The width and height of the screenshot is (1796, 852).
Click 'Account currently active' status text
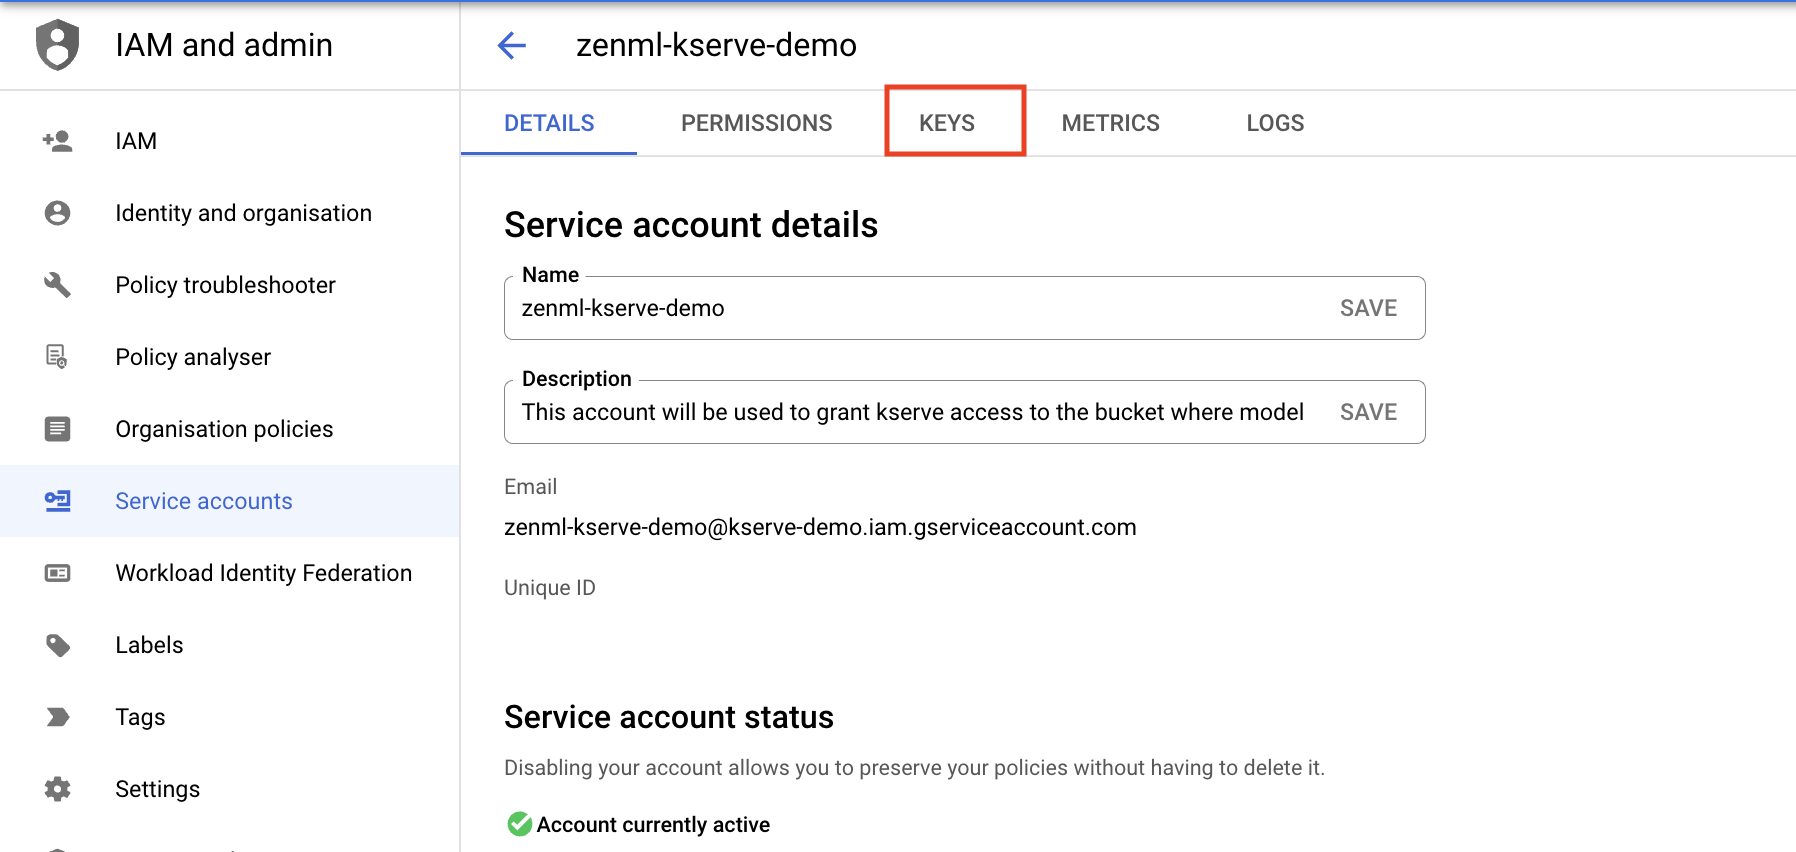(653, 824)
